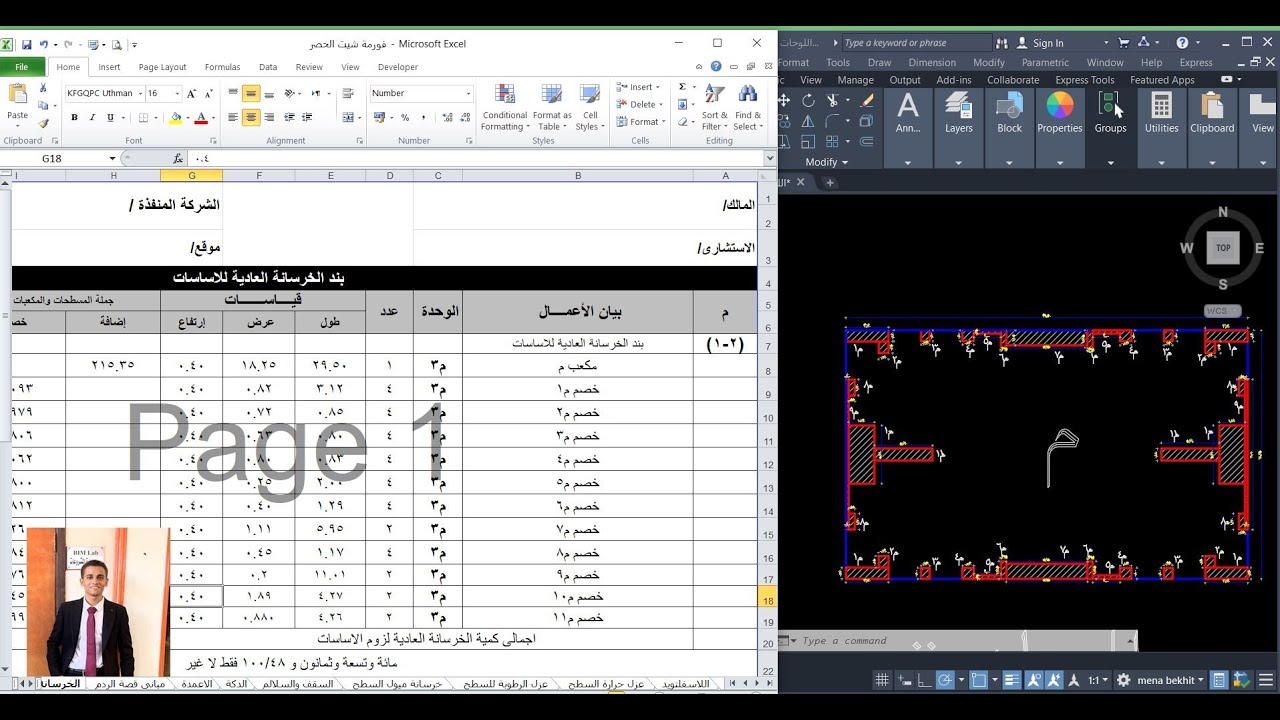Click the AutoSum sigma icon
1280x720 pixels.
(x=683, y=87)
